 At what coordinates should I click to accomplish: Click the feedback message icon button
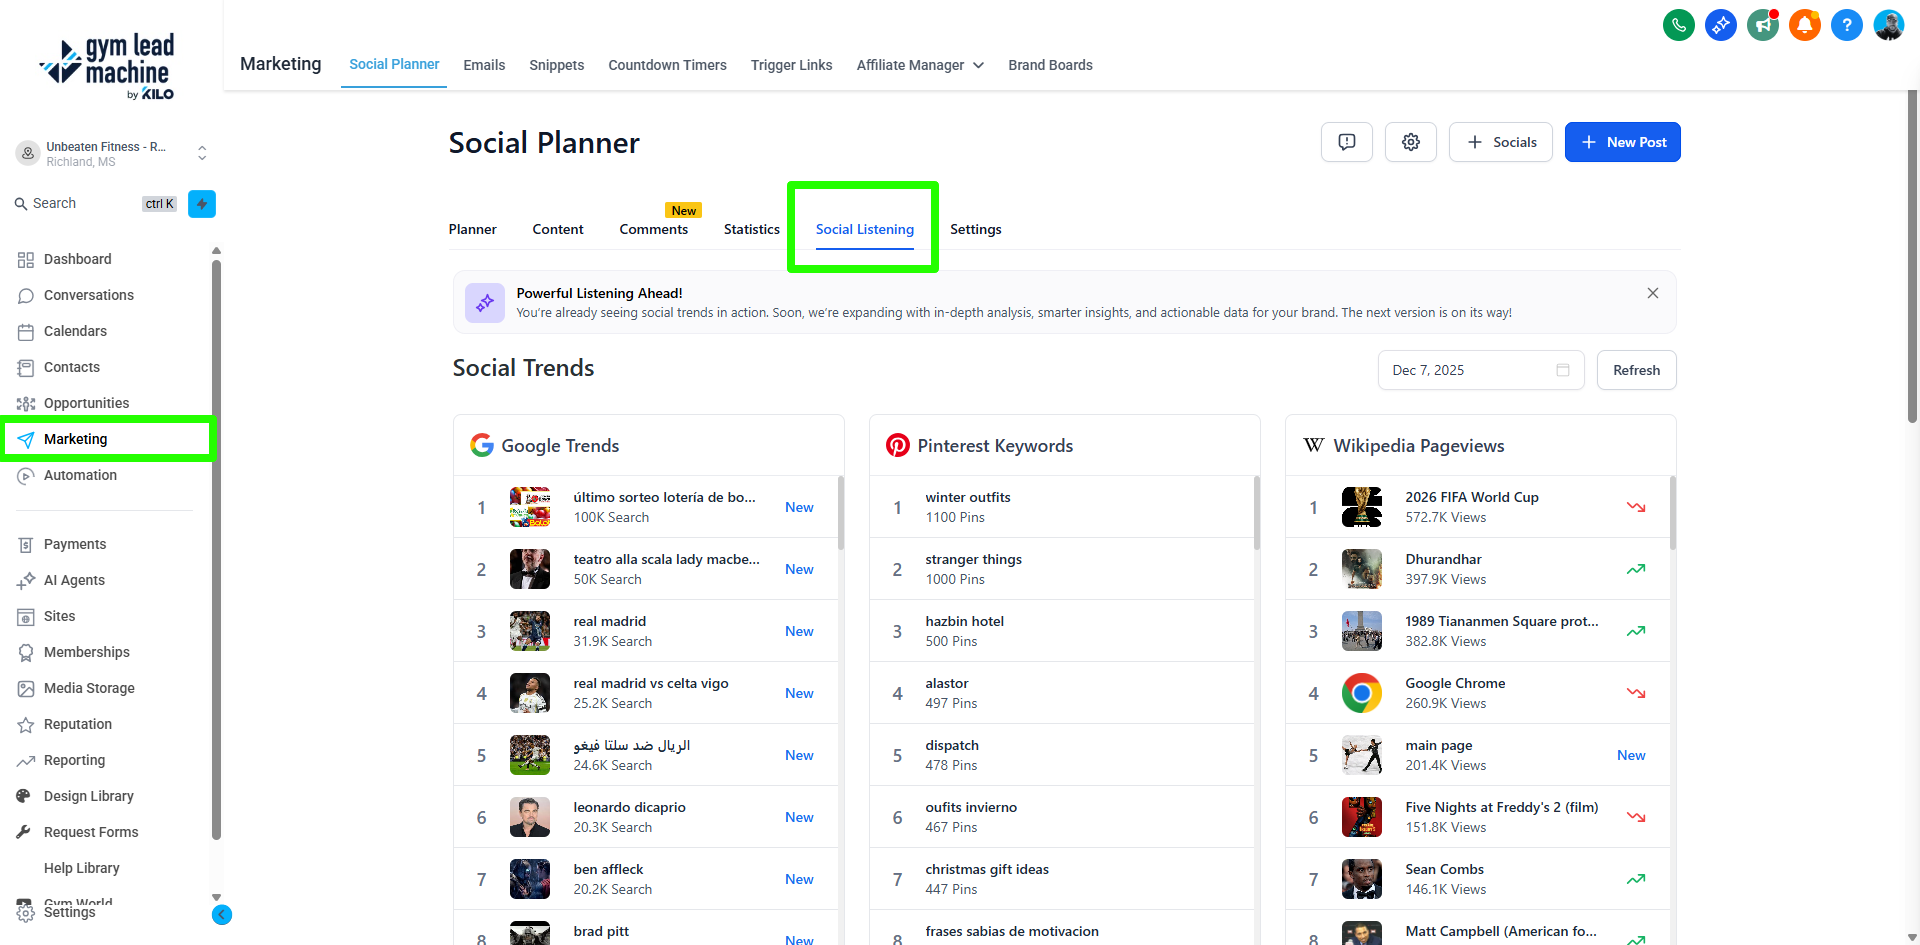coord(1347,142)
